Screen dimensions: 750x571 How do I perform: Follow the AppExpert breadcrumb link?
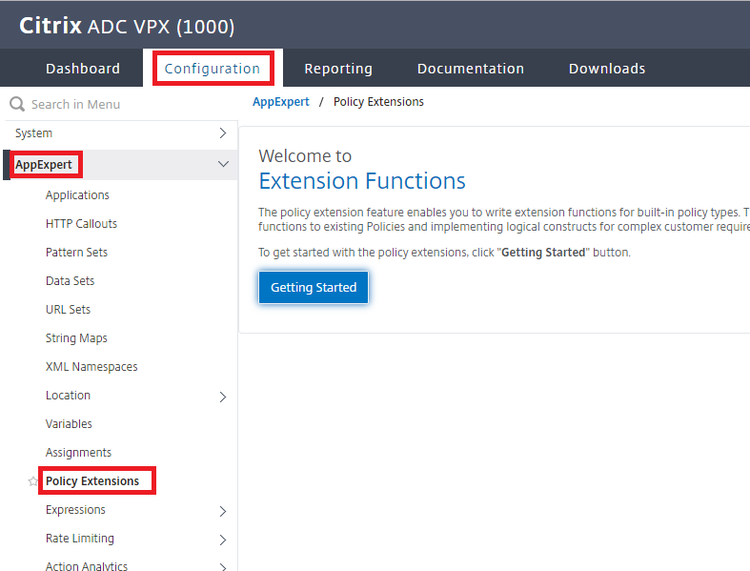(x=281, y=102)
